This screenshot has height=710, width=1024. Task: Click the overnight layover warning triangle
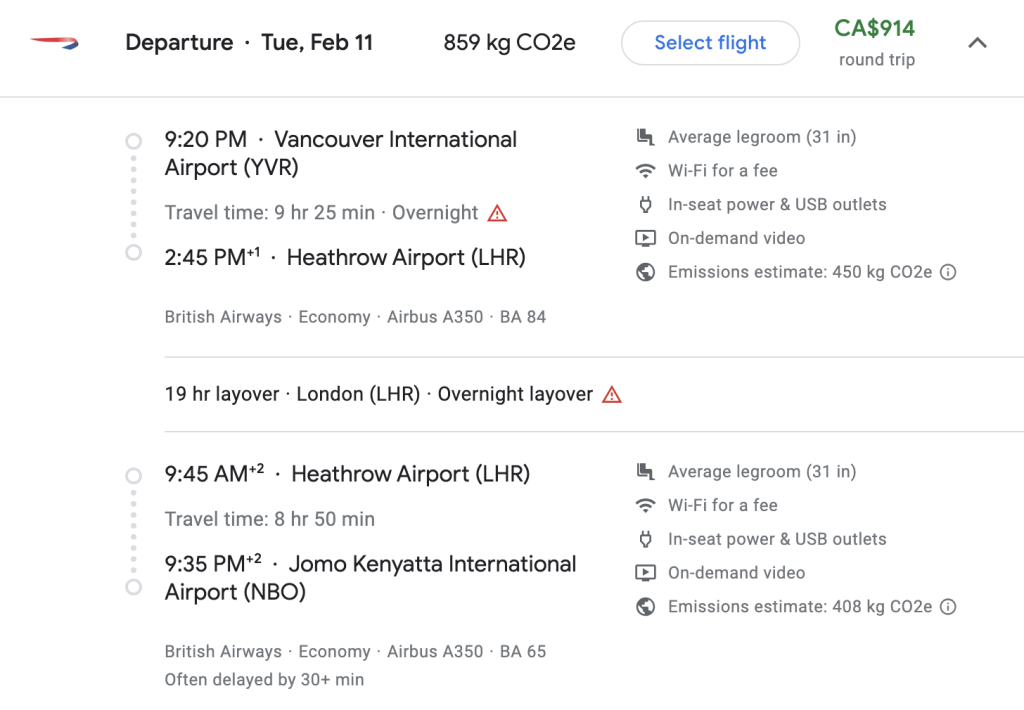611,395
